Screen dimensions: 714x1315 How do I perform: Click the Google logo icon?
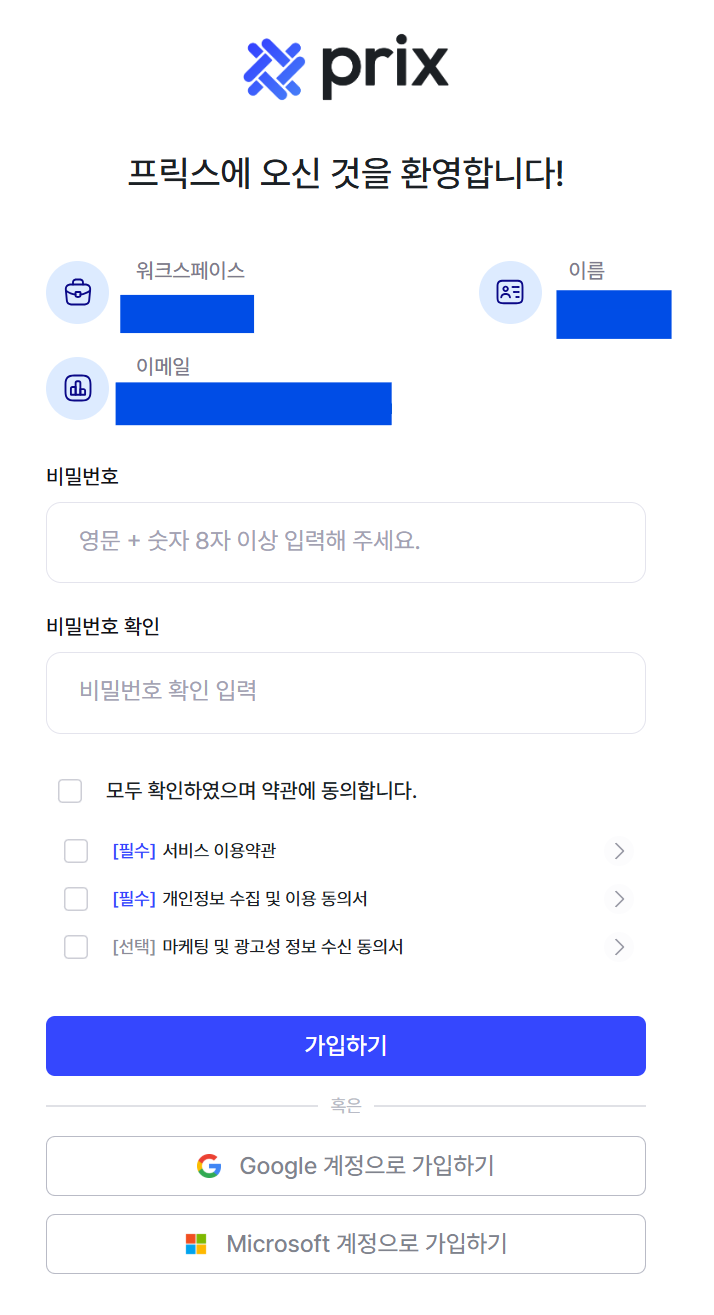tap(209, 1166)
